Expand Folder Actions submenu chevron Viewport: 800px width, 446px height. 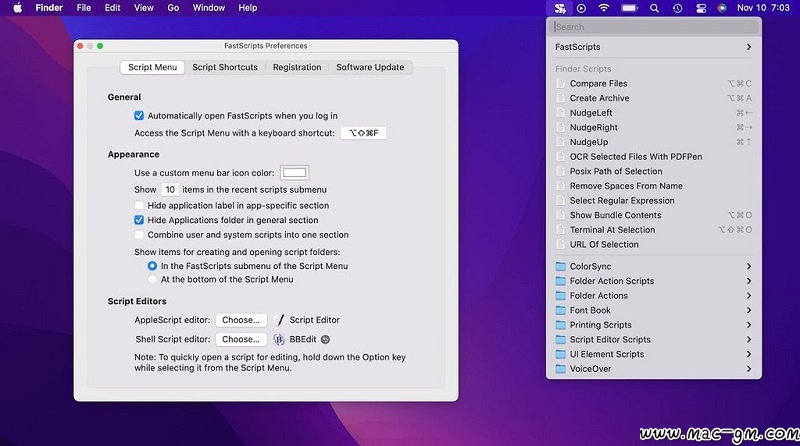pyautogui.click(x=748, y=295)
